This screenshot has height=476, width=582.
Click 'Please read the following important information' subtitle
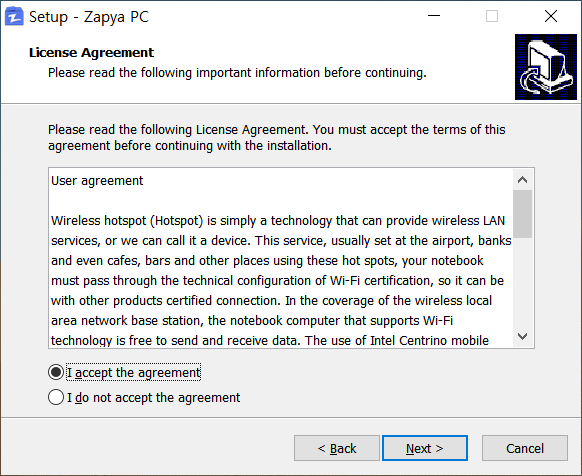click(237, 72)
